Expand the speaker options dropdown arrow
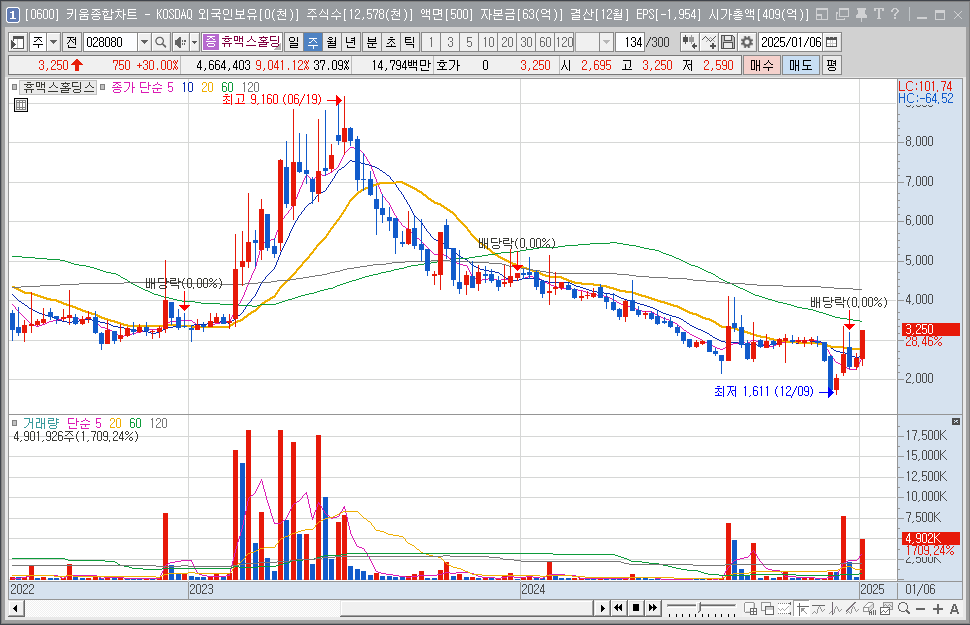970x625 pixels. pos(194,42)
